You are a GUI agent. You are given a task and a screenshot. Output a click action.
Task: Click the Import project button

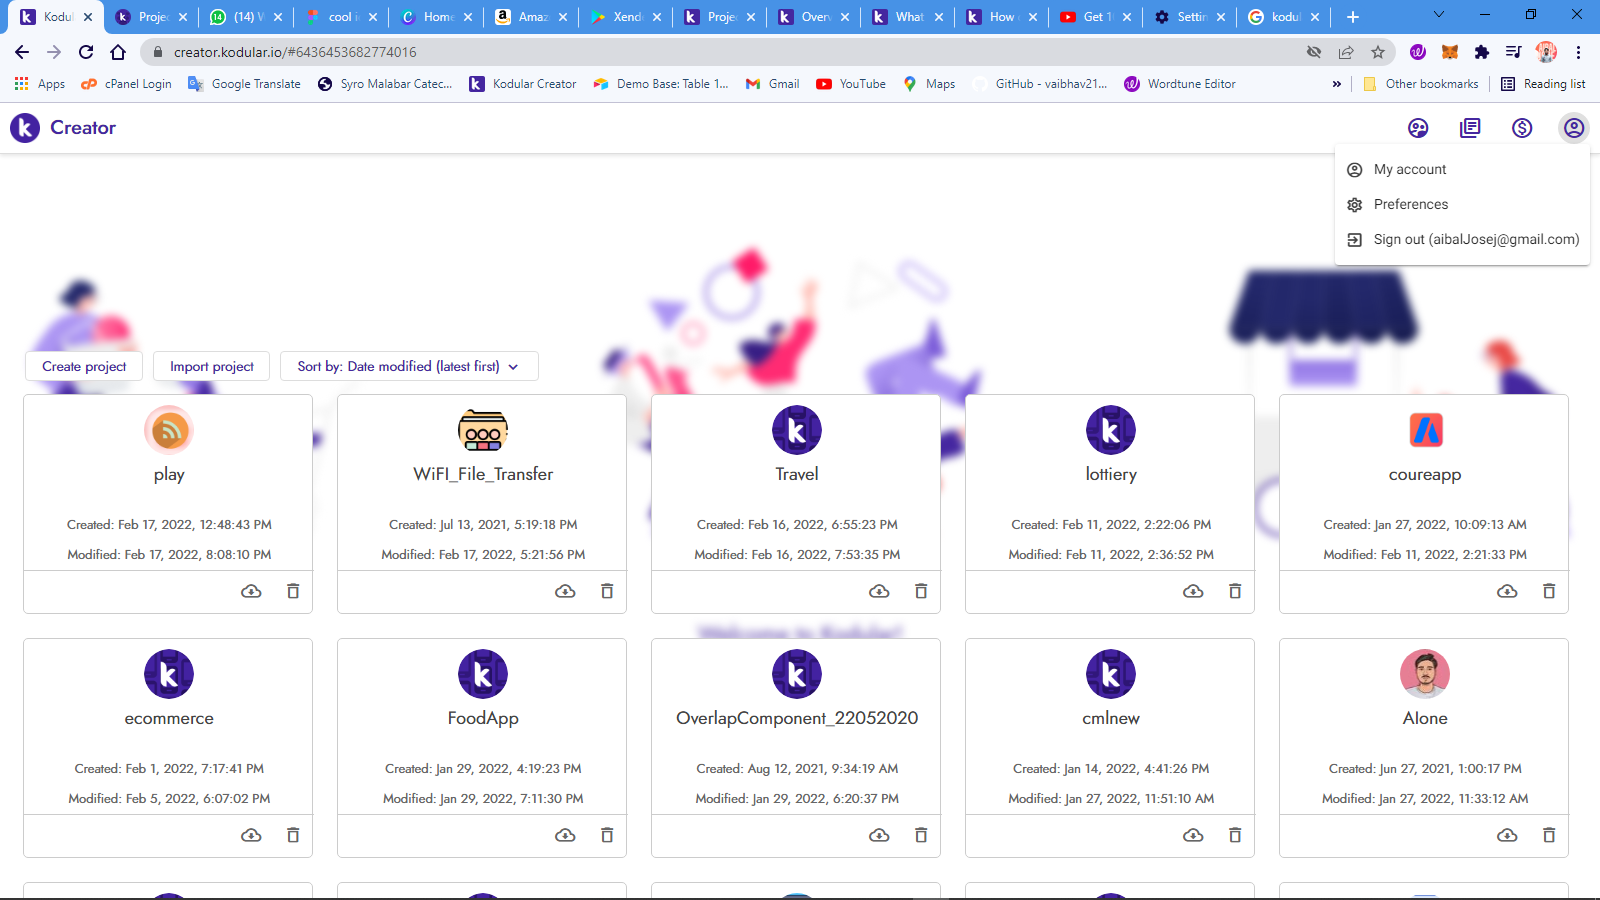click(212, 366)
